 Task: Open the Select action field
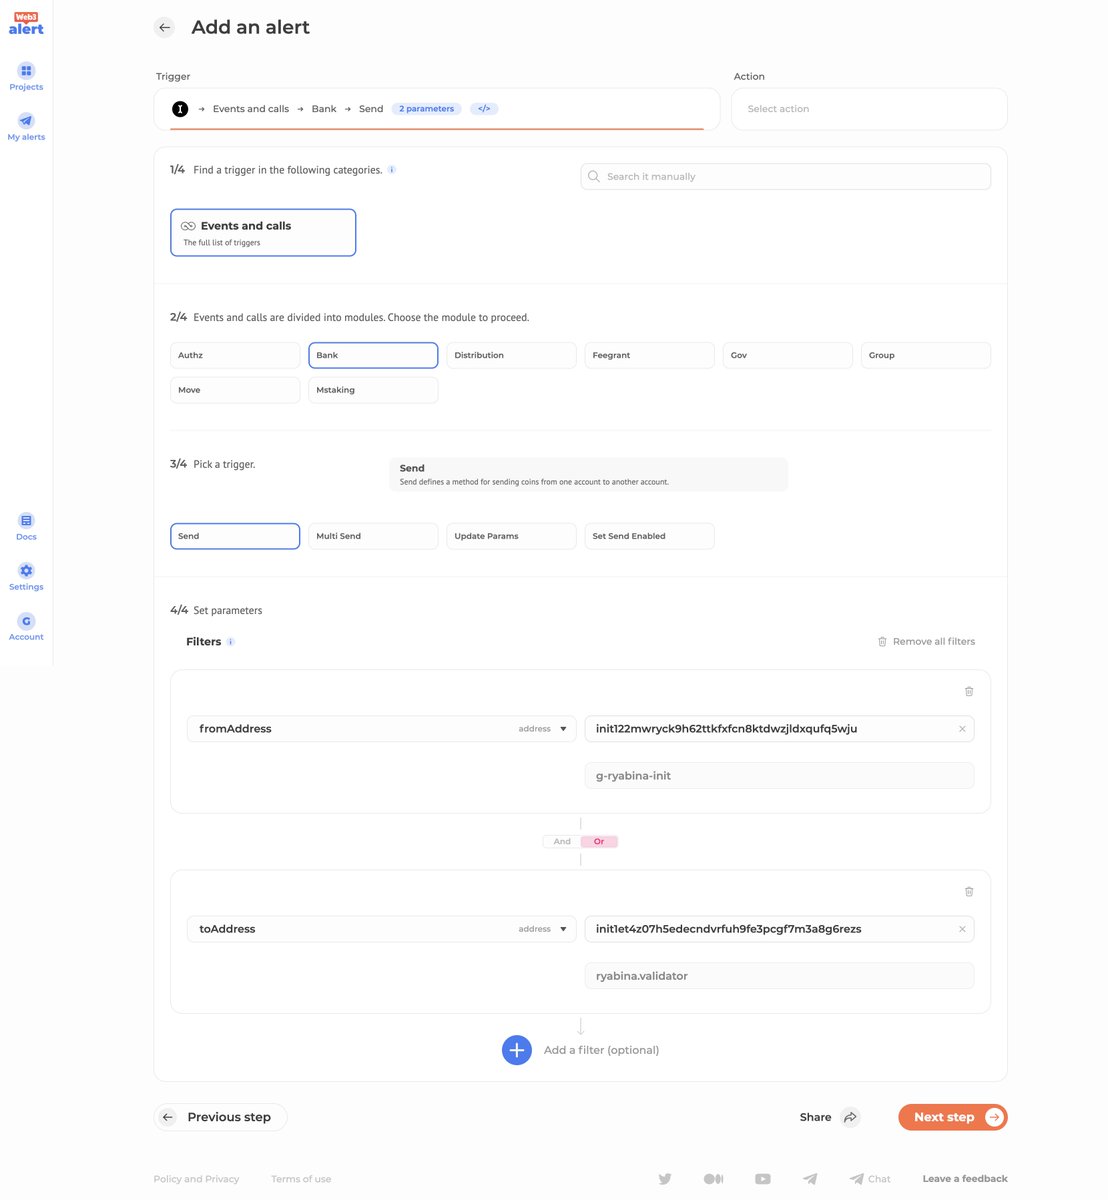[x=869, y=109]
